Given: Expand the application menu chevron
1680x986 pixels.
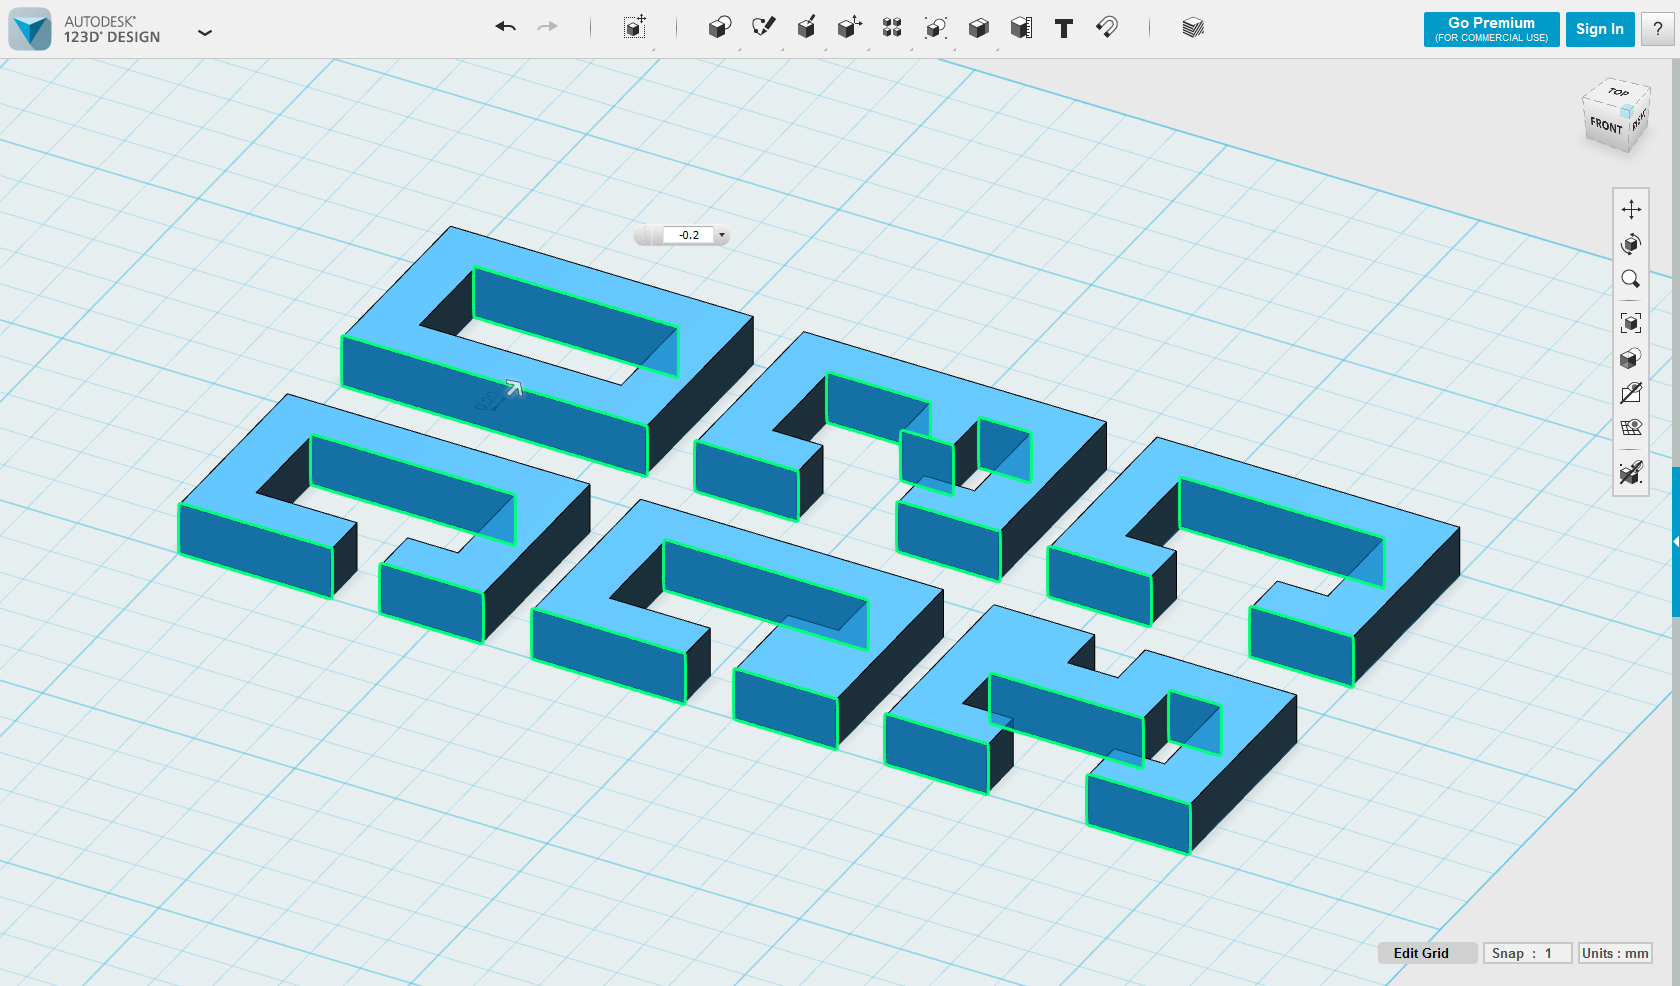Looking at the screenshot, I should point(205,33).
